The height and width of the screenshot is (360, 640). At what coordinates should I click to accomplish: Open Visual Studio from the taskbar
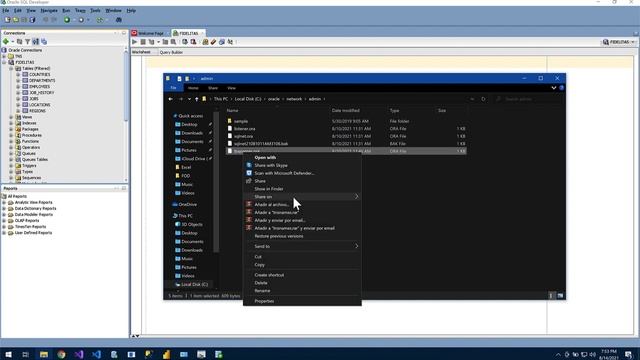tap(79, 354)
